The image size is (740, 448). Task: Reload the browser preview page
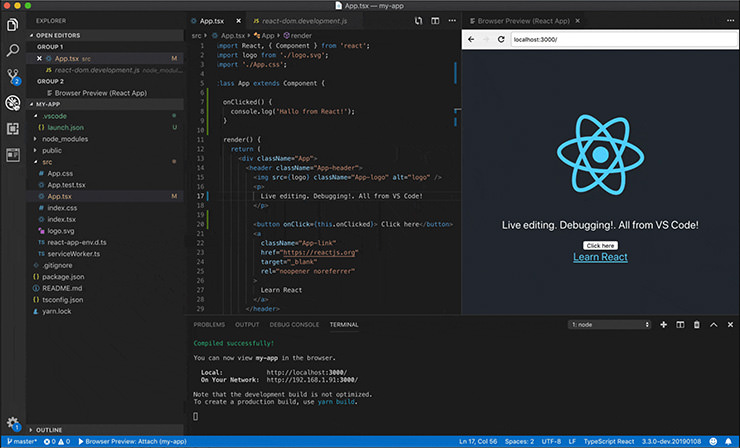499,39
